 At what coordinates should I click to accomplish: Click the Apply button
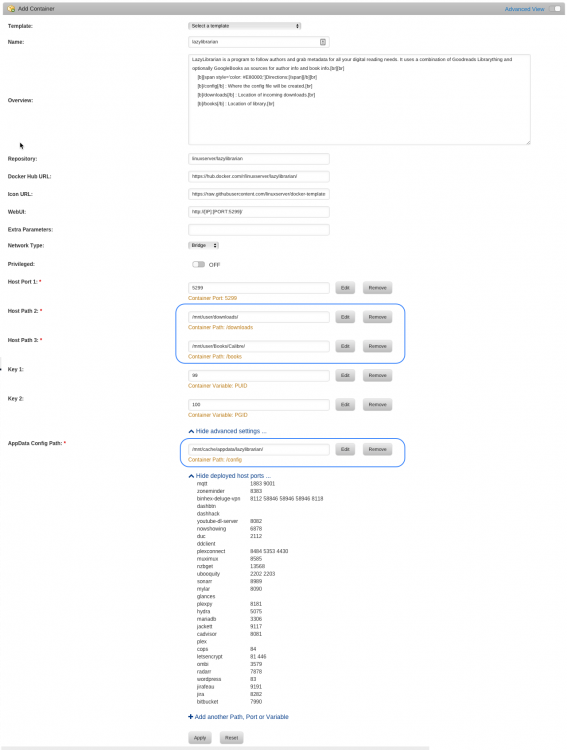coord(200,738)
